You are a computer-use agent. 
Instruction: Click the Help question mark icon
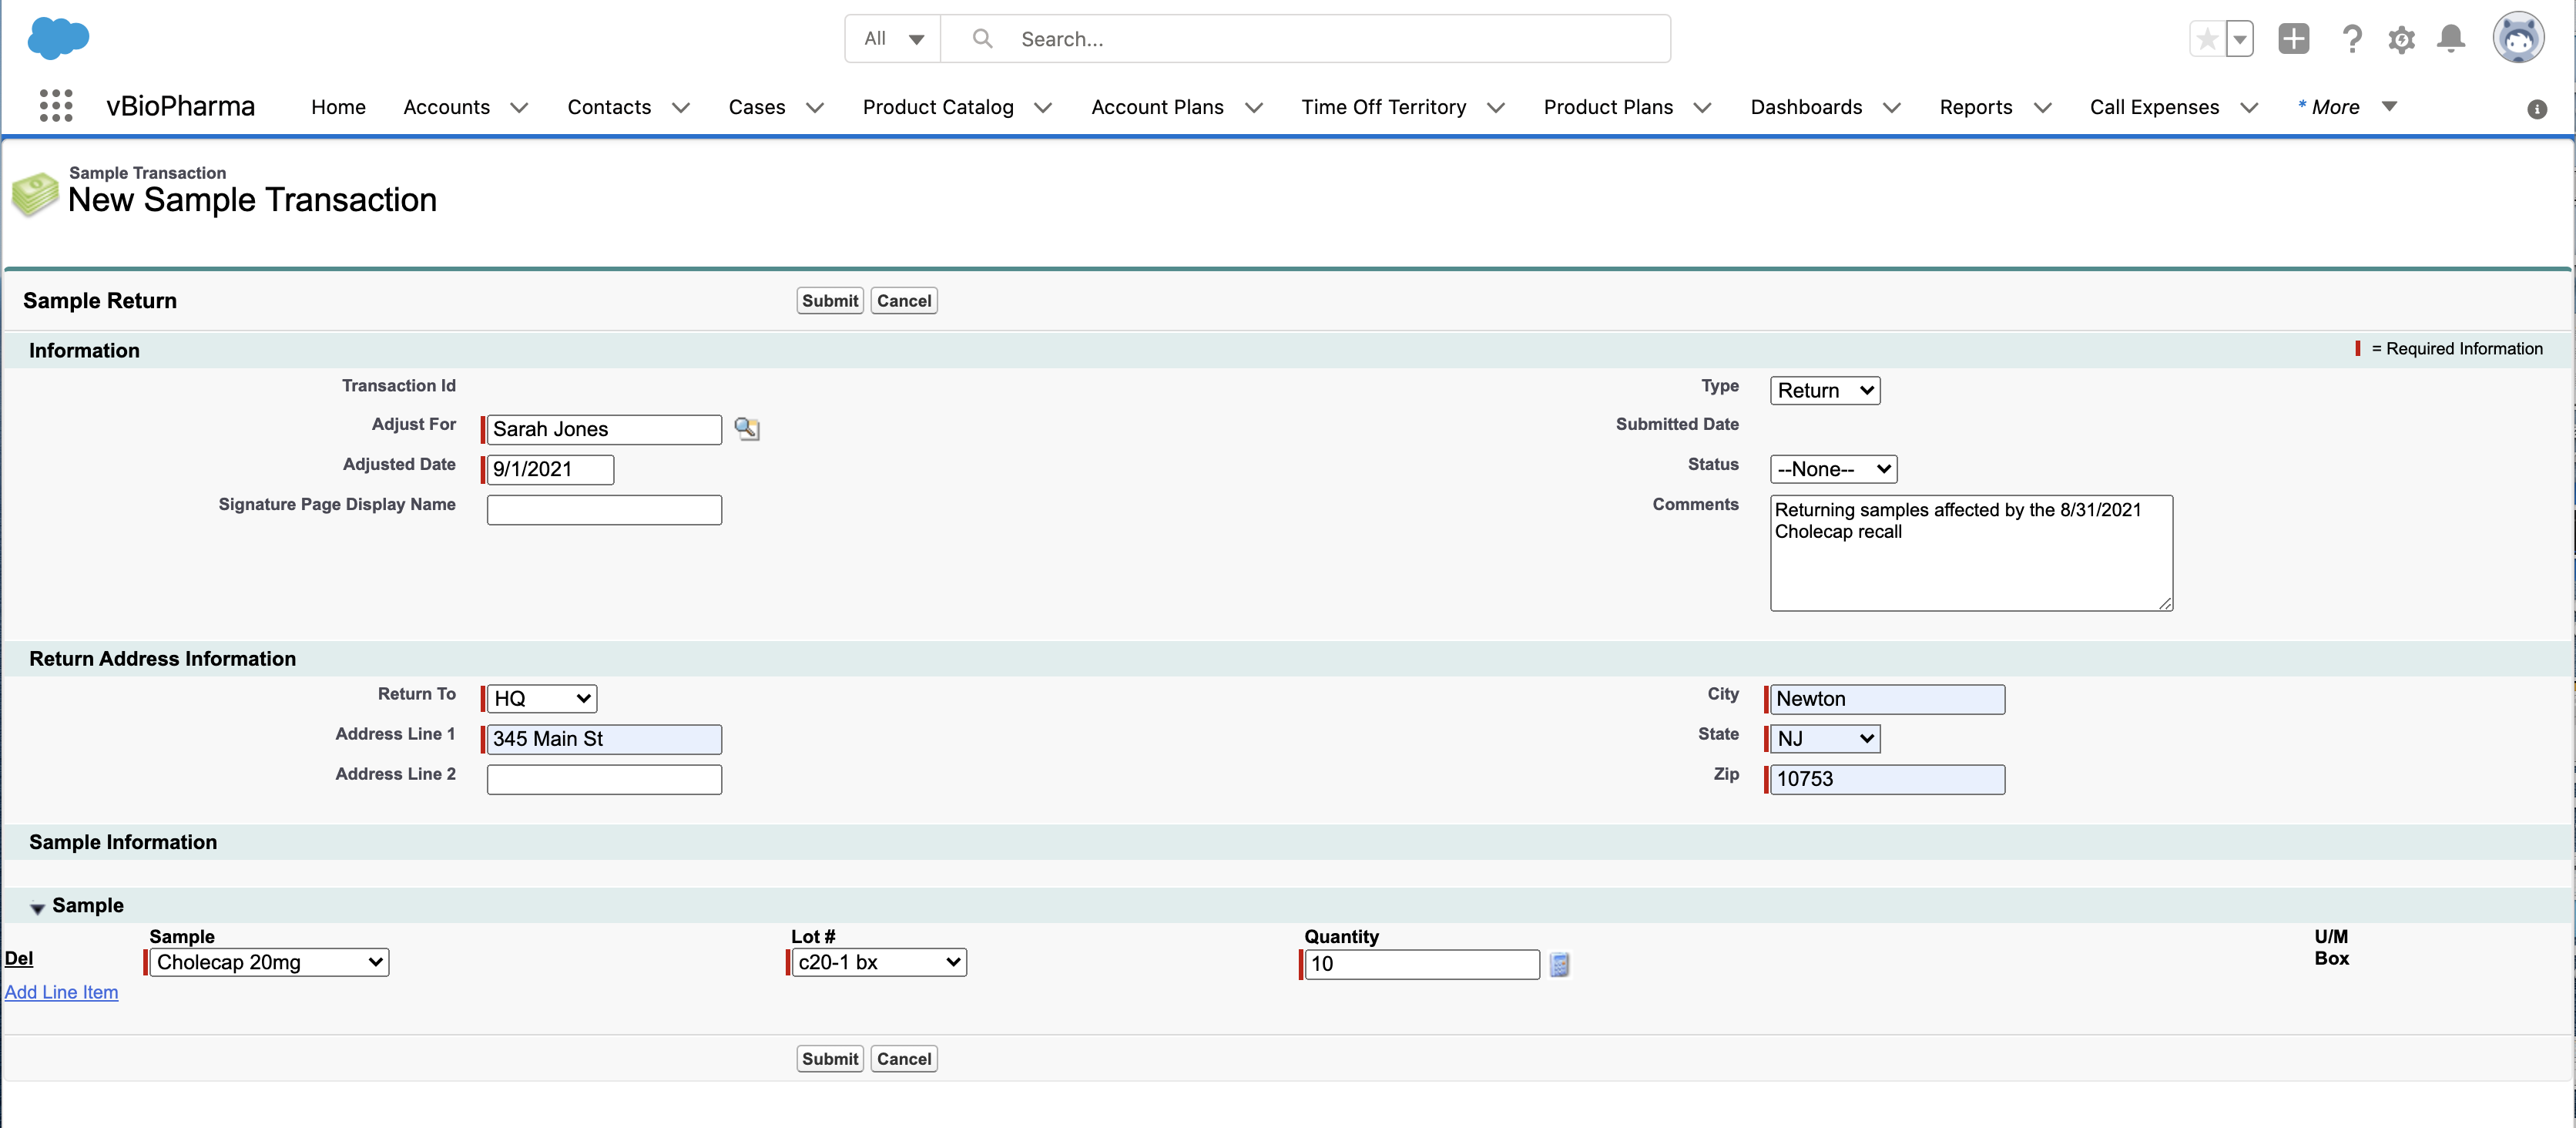(x=2352, y=39)
